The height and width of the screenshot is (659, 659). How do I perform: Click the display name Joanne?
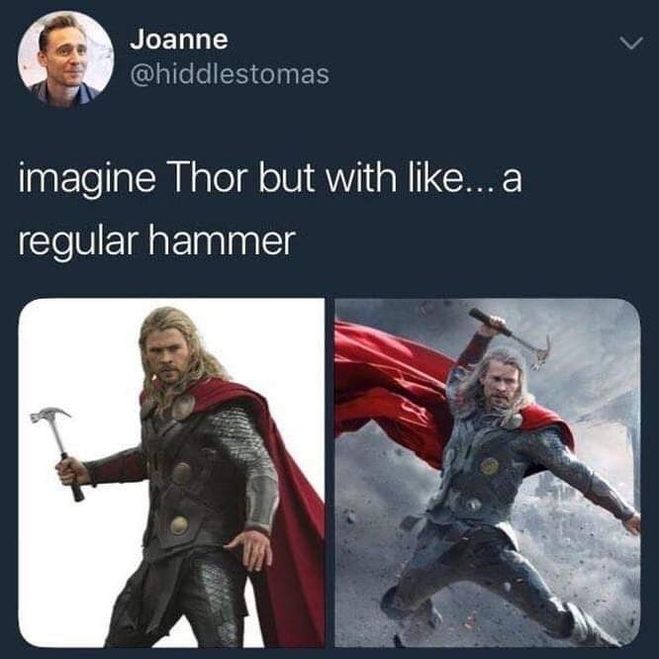tap(179, 40)
